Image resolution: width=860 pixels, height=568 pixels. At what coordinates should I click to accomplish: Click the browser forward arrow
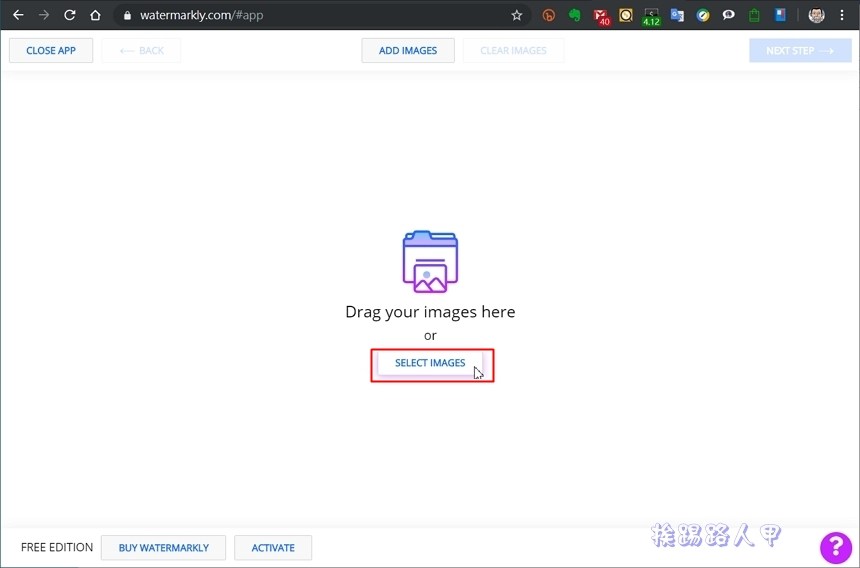pos(44,15)
